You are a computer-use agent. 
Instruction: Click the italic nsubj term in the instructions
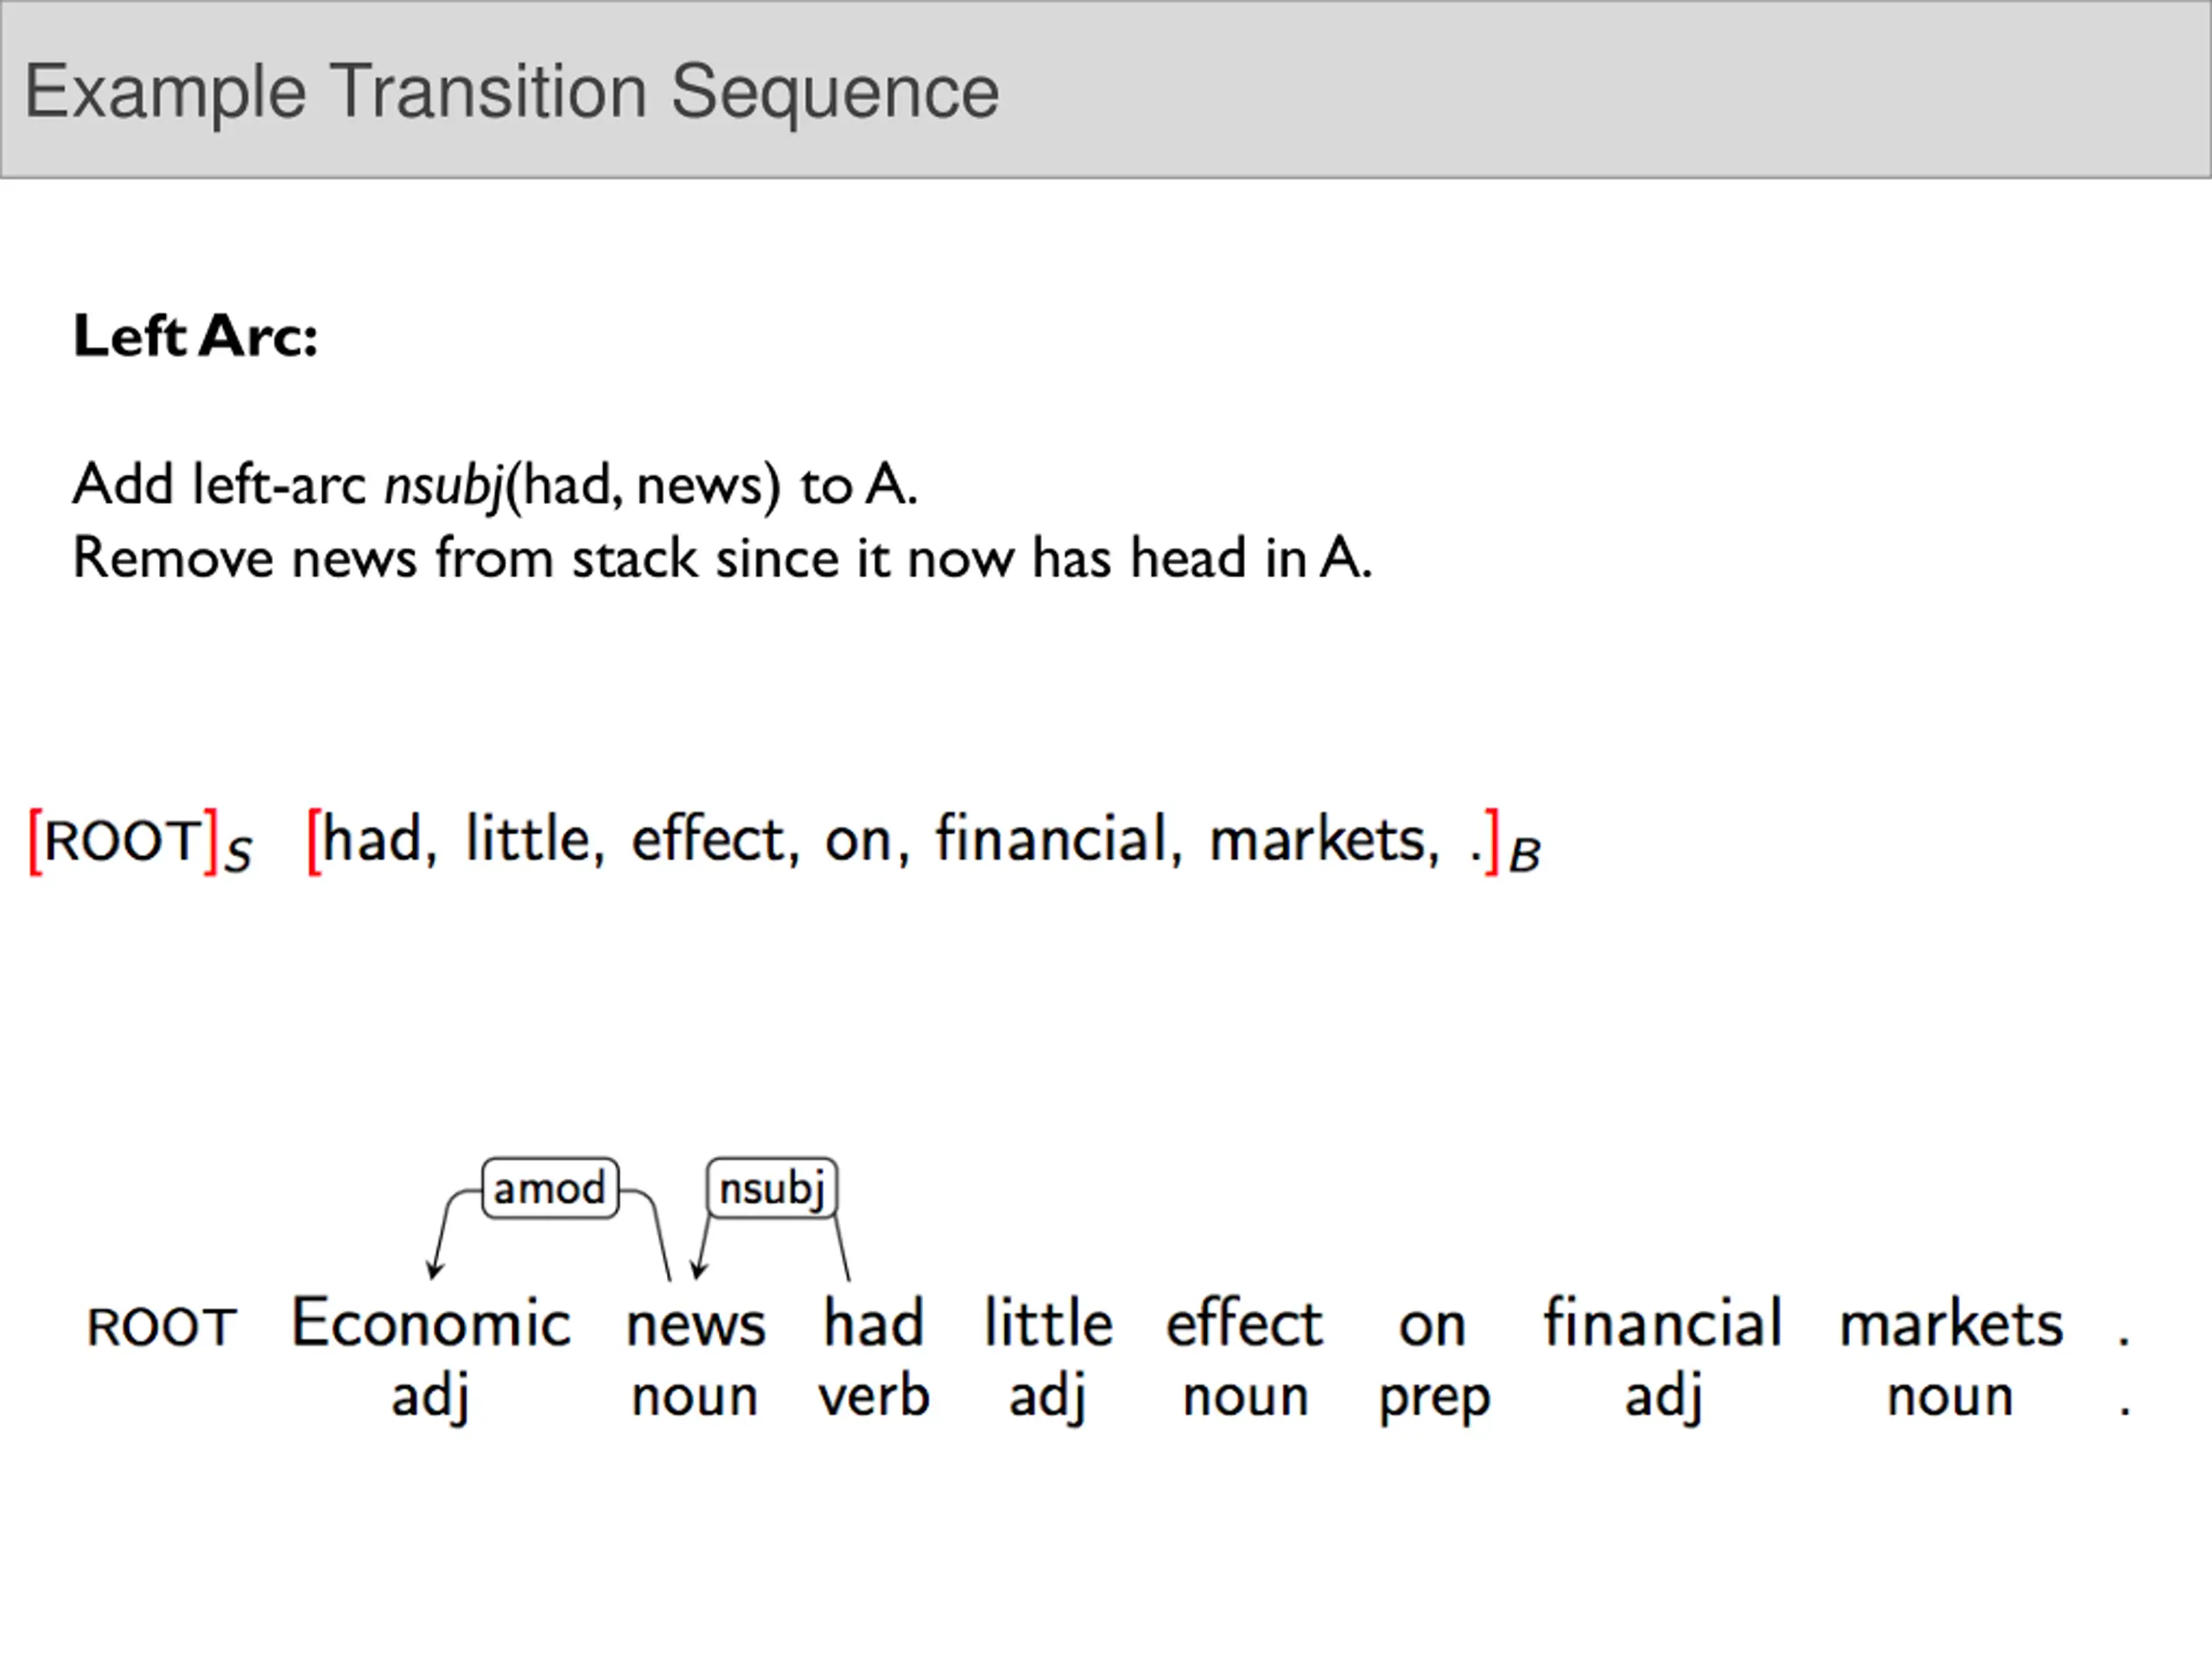tap(443, 486)
